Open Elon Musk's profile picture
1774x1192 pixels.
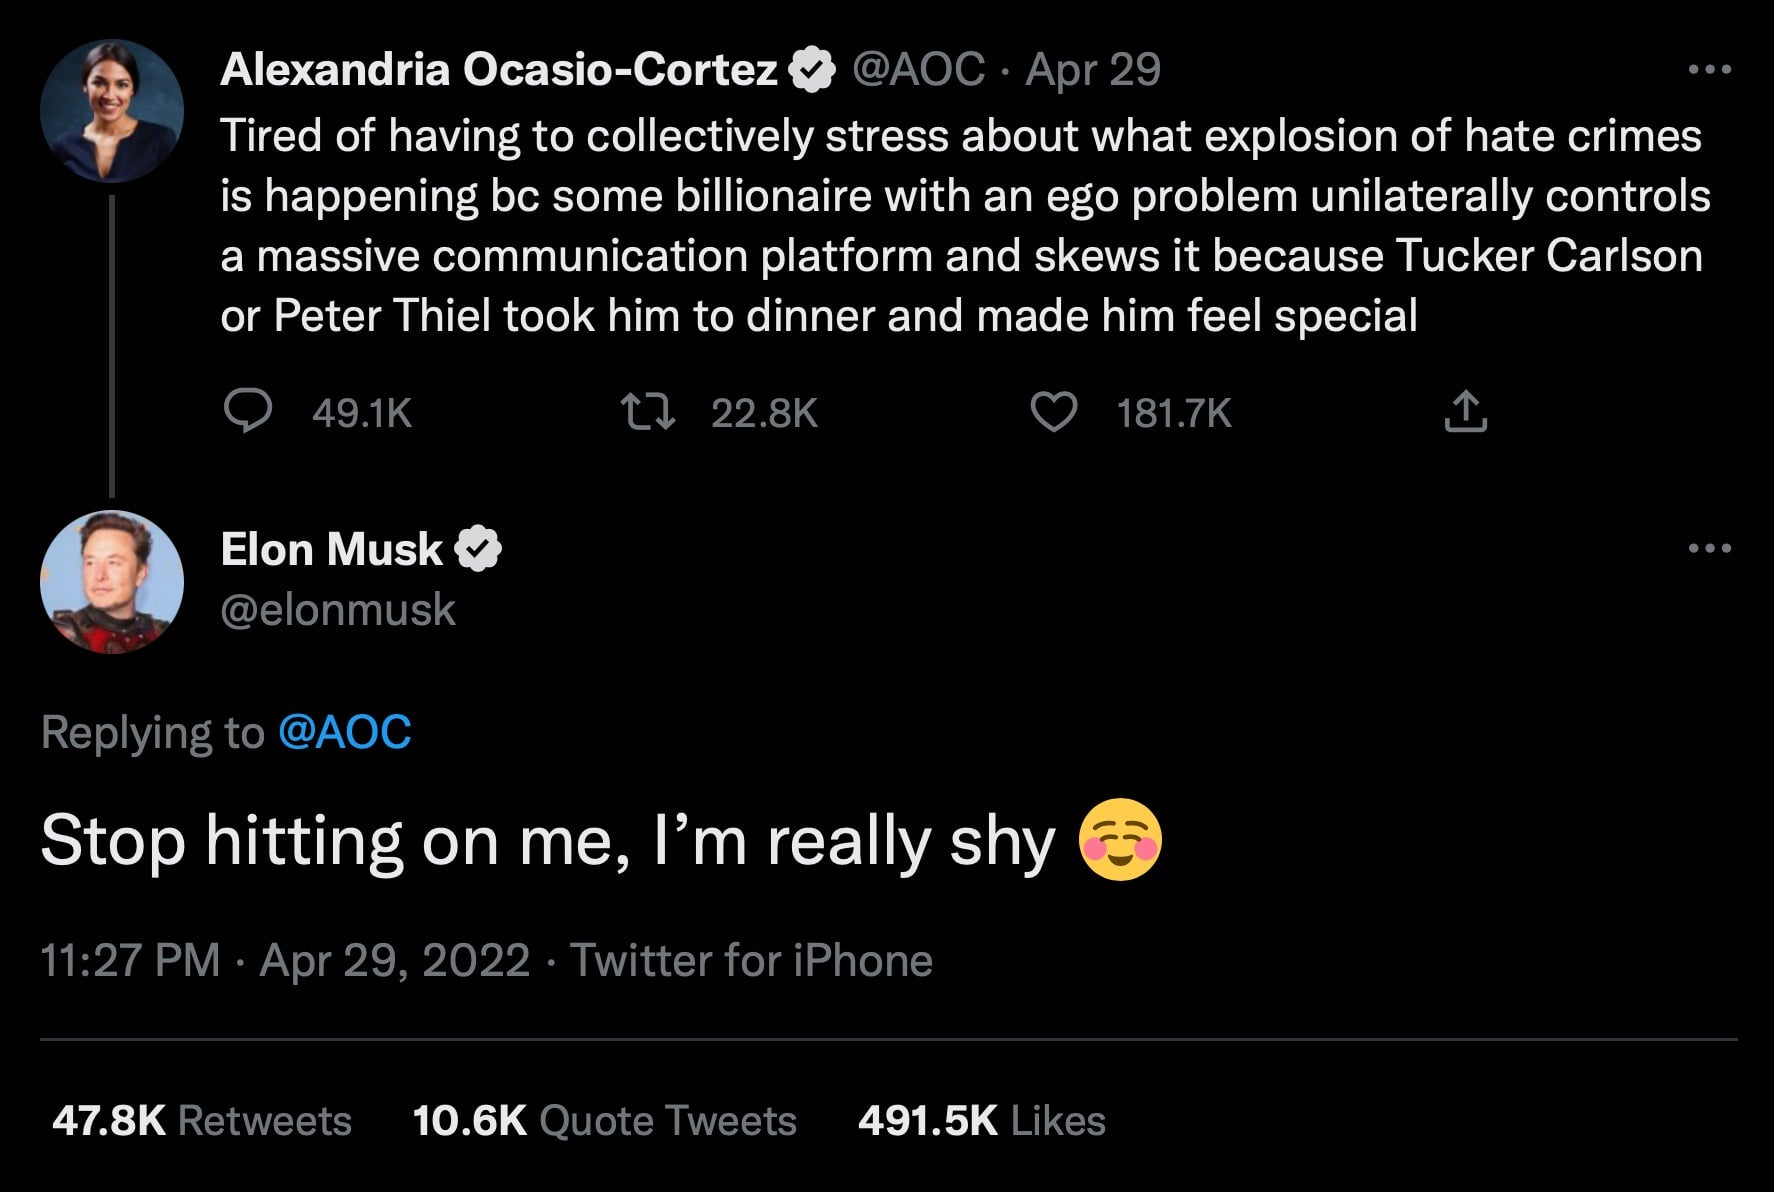113,581
